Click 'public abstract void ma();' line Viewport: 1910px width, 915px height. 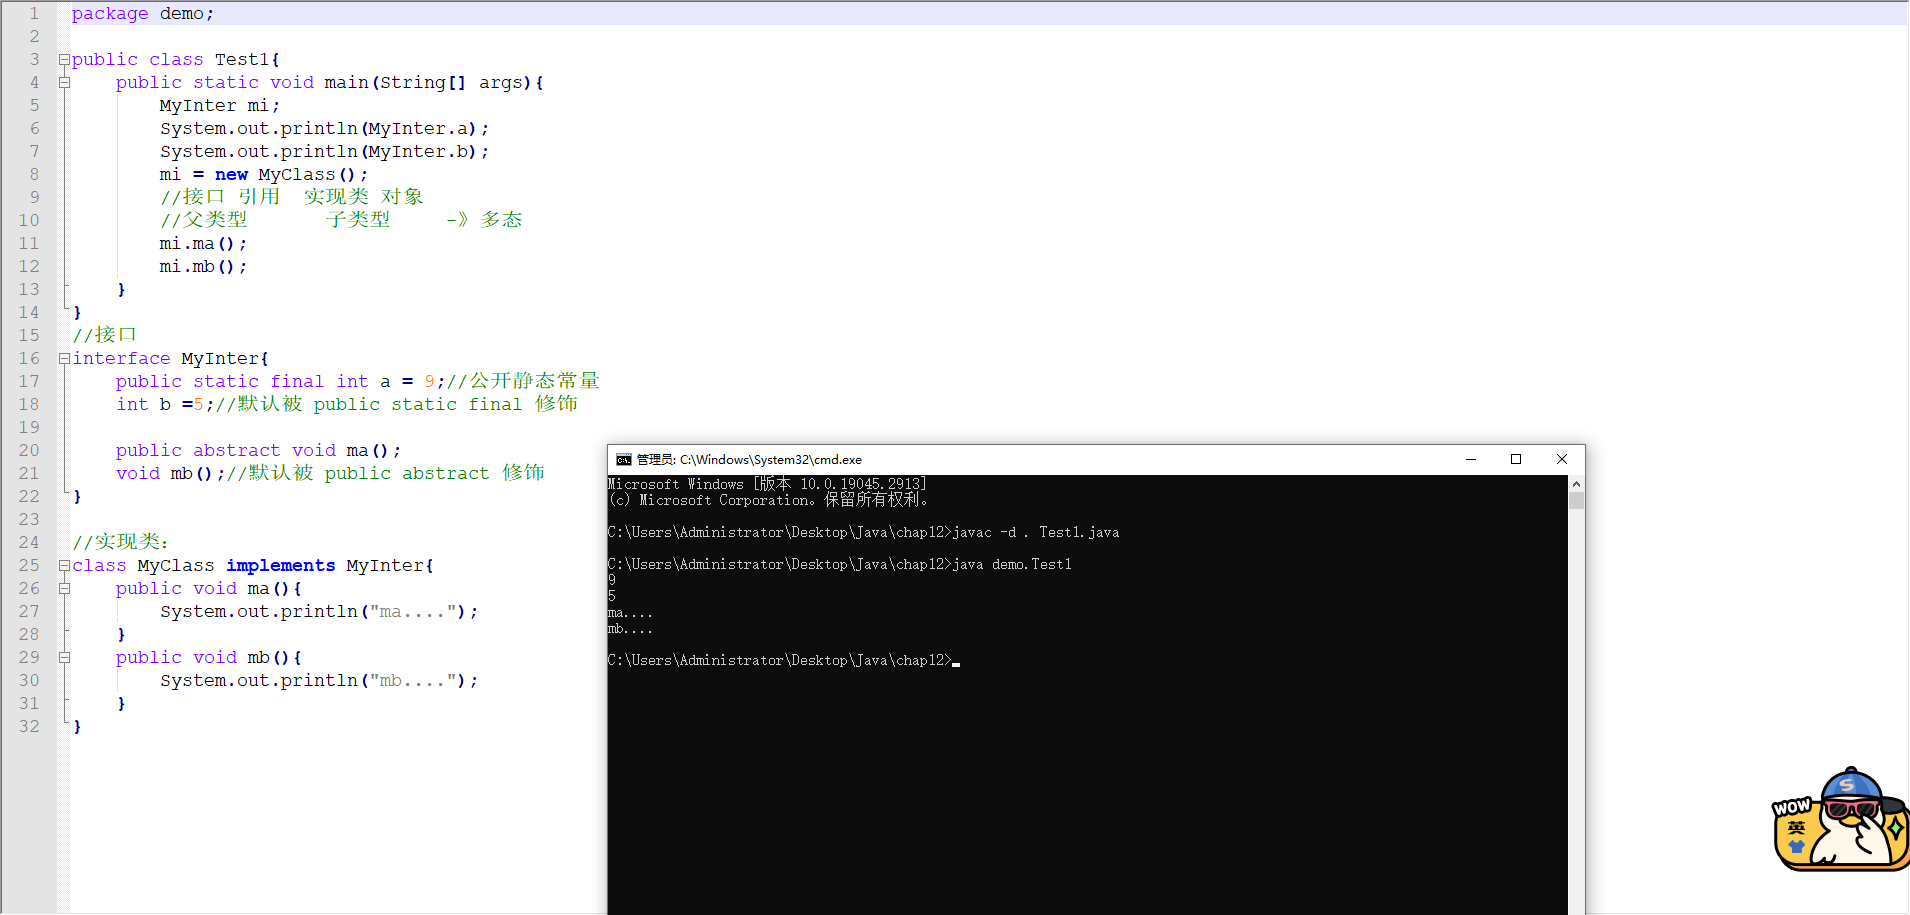tap(258, 451)
